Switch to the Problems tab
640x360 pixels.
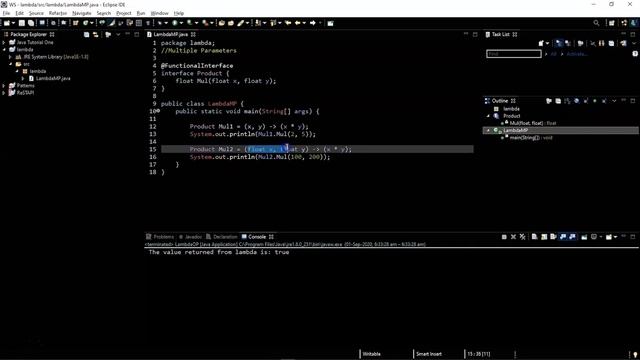[160, 237]
